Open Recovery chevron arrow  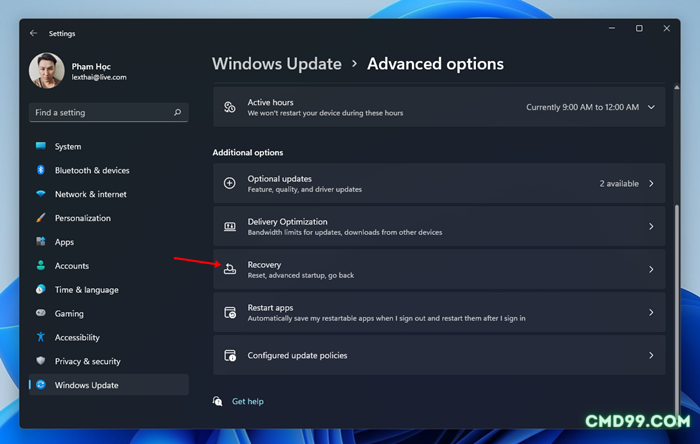651,269
